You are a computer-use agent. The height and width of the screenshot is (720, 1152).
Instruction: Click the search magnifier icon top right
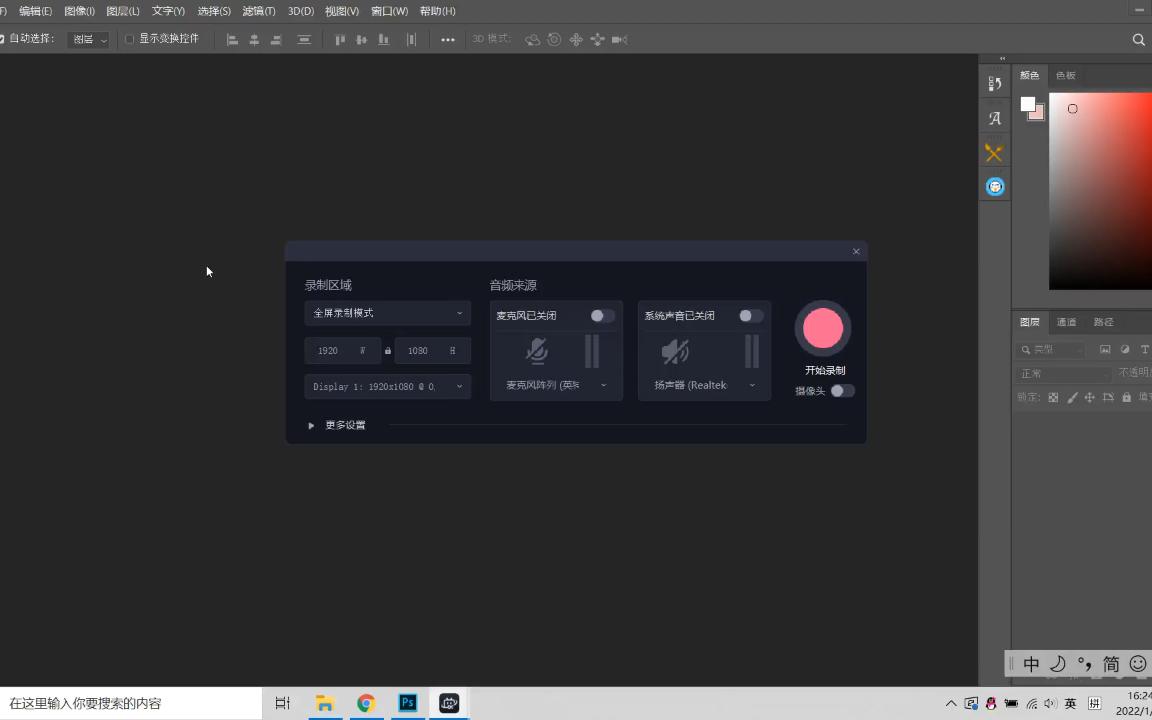[x=1139, y=39]
